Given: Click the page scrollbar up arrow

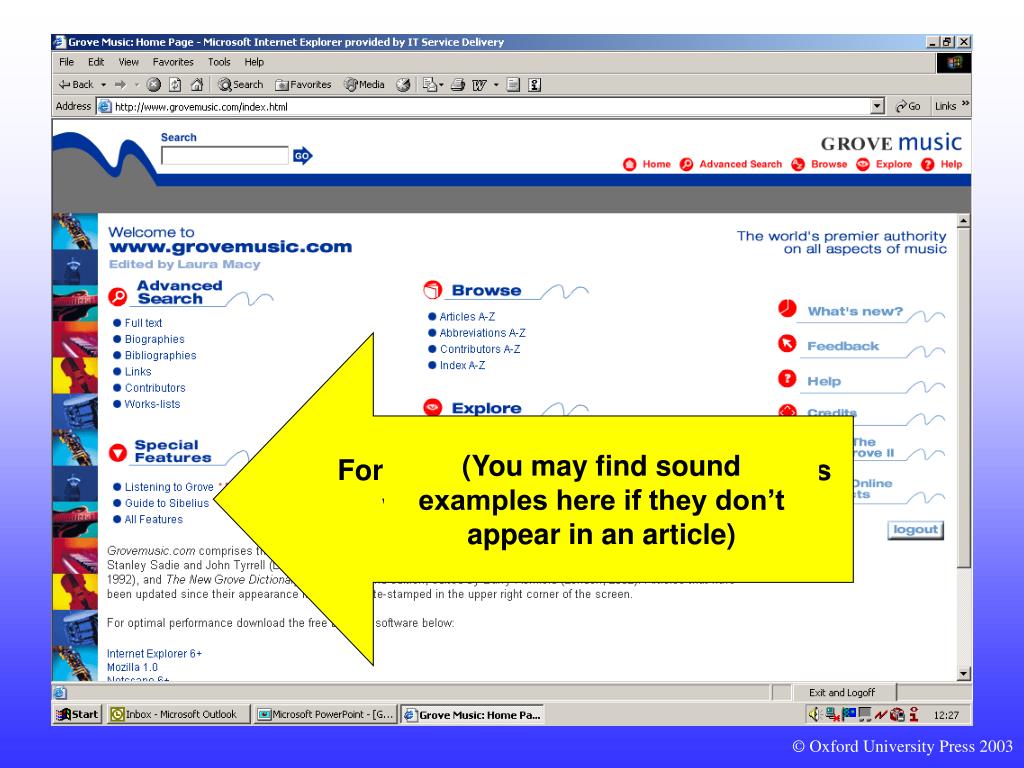Looking at the screenshot, I should click(x=964, y=221).
